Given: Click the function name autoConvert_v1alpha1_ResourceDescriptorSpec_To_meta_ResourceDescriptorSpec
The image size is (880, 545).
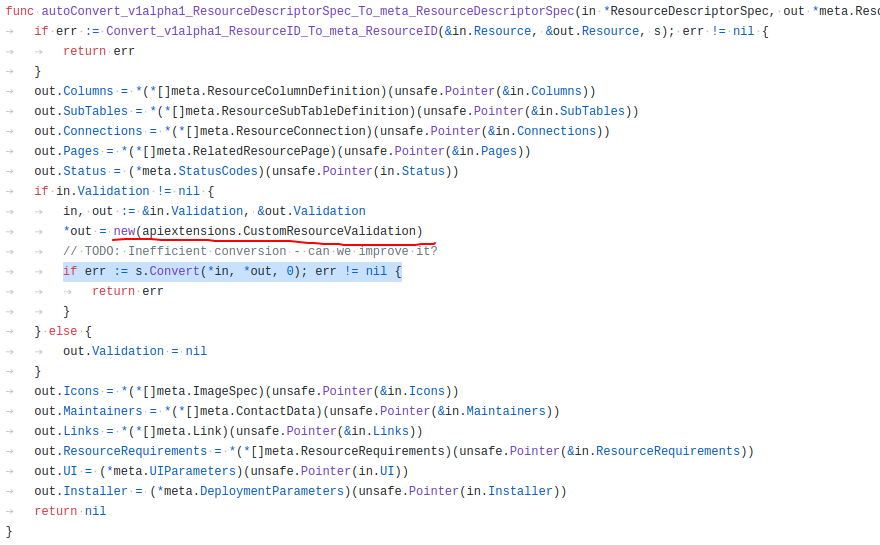Looking at the screenshot, I should 308,11.
